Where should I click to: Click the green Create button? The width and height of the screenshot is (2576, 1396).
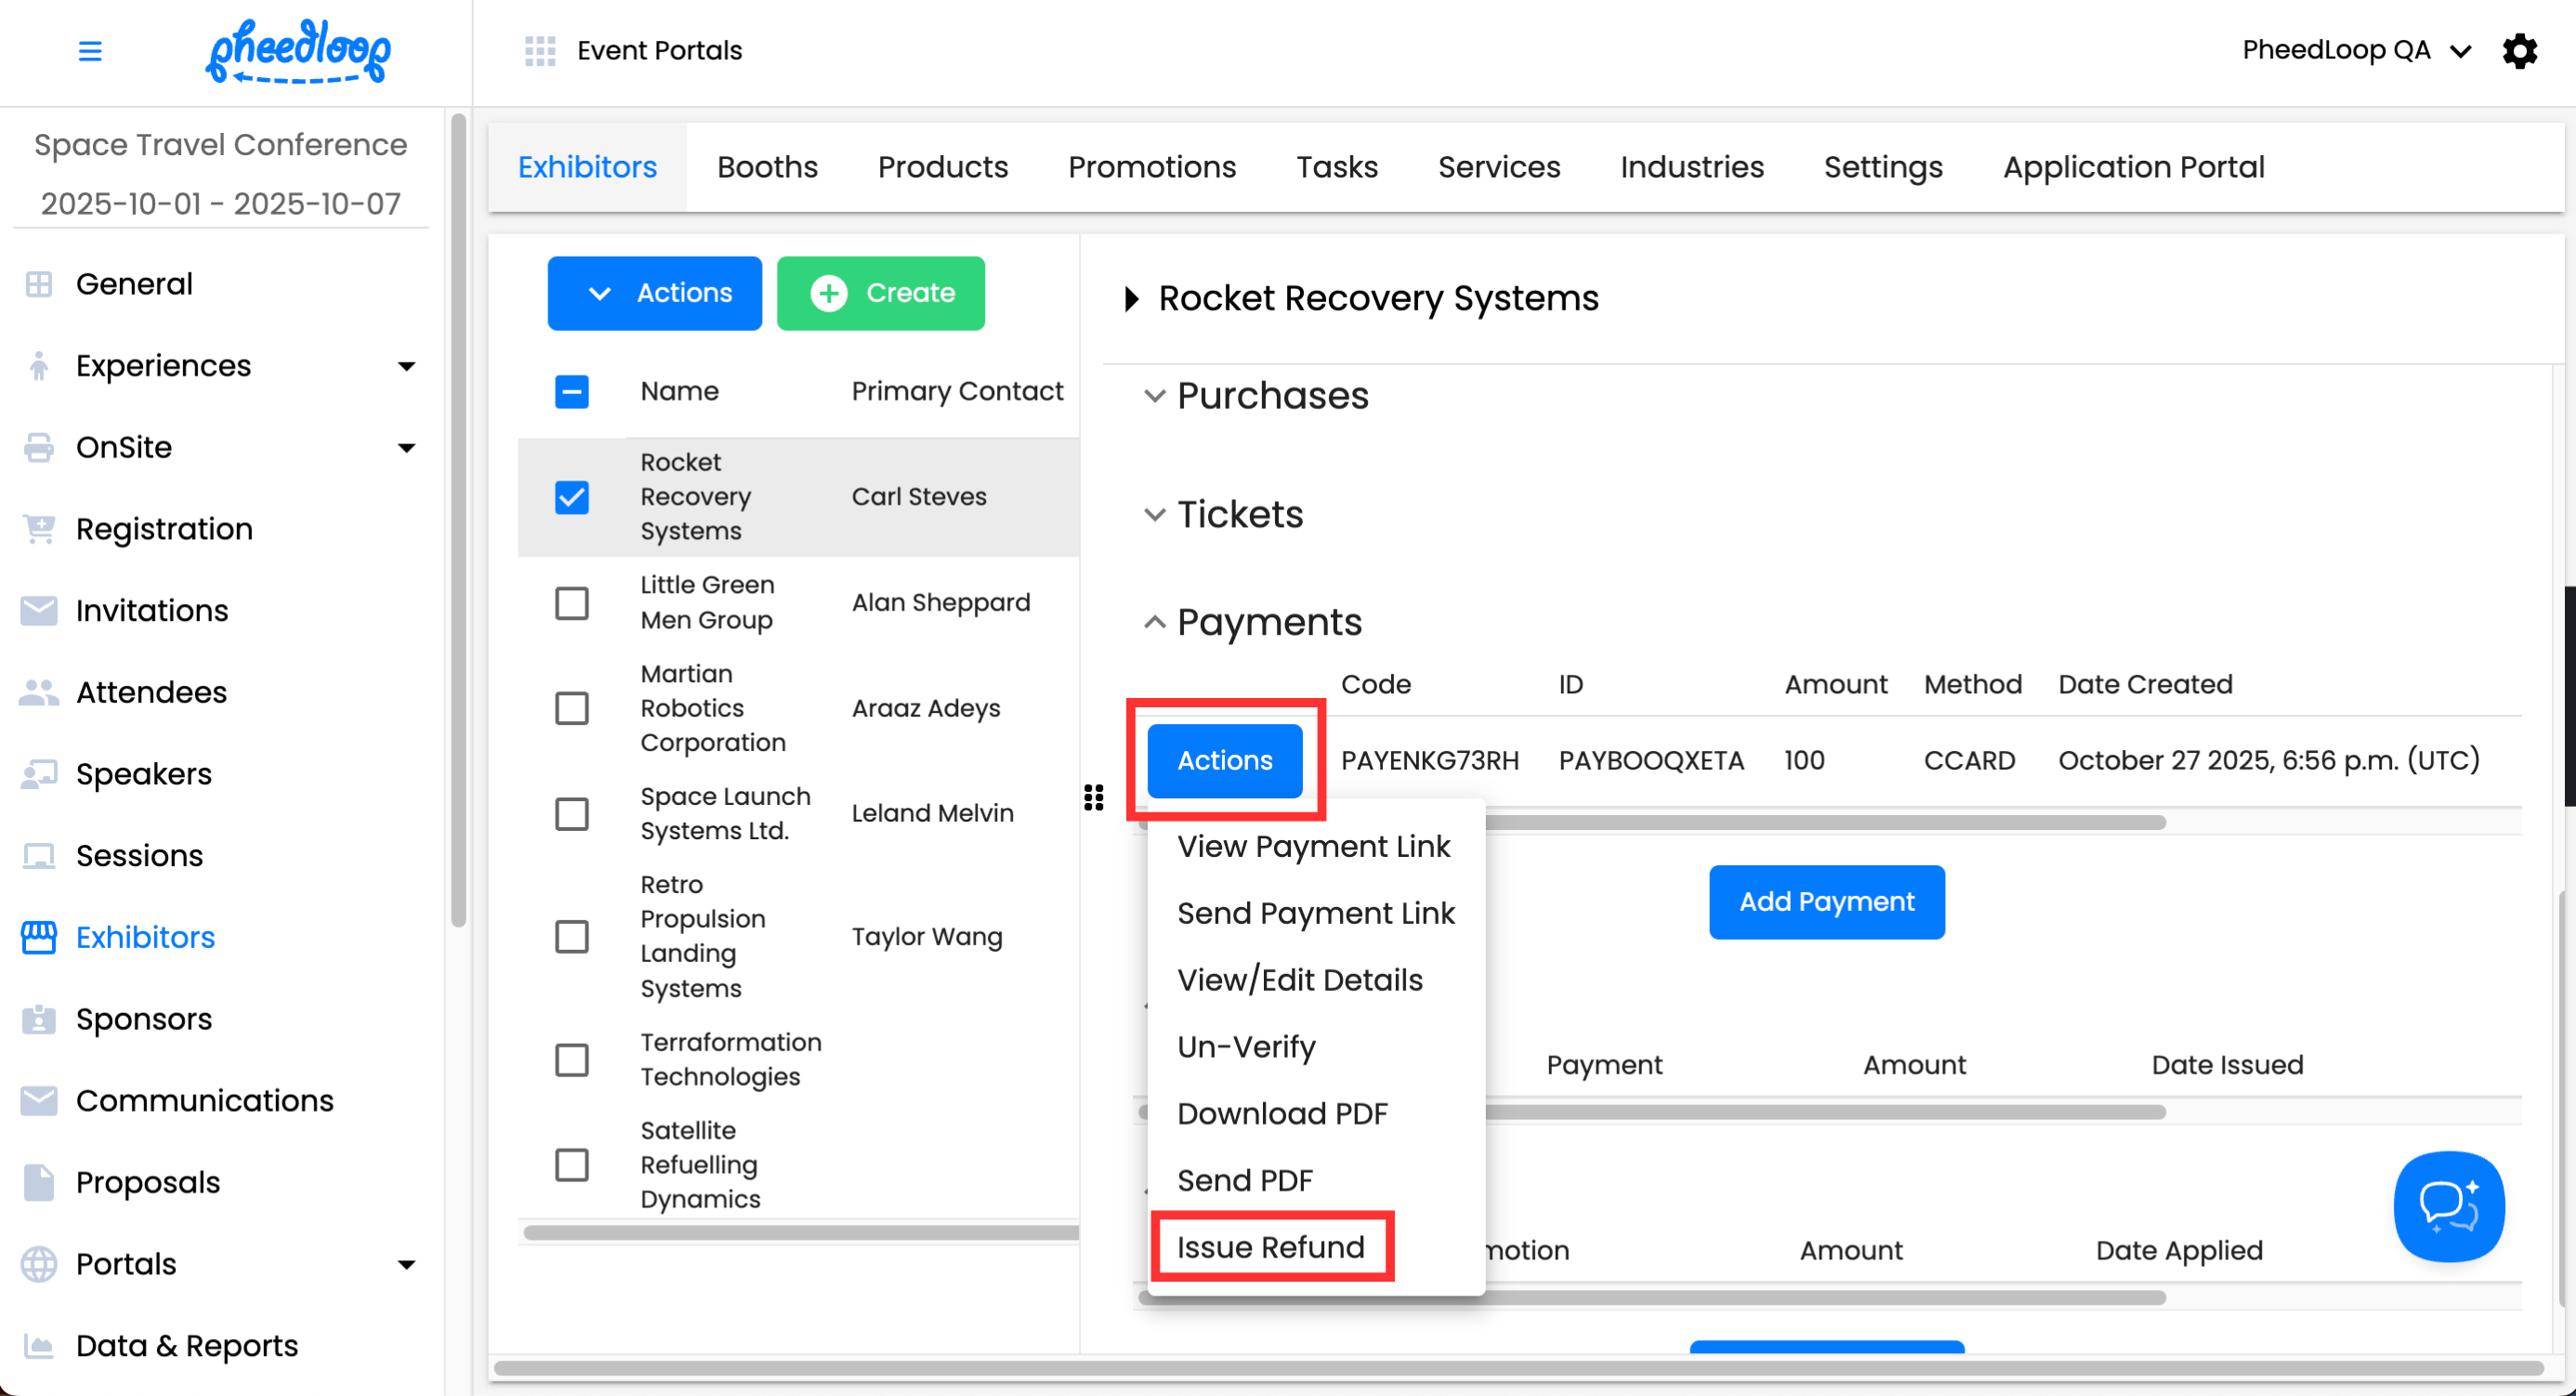click(x=880, y=293)
